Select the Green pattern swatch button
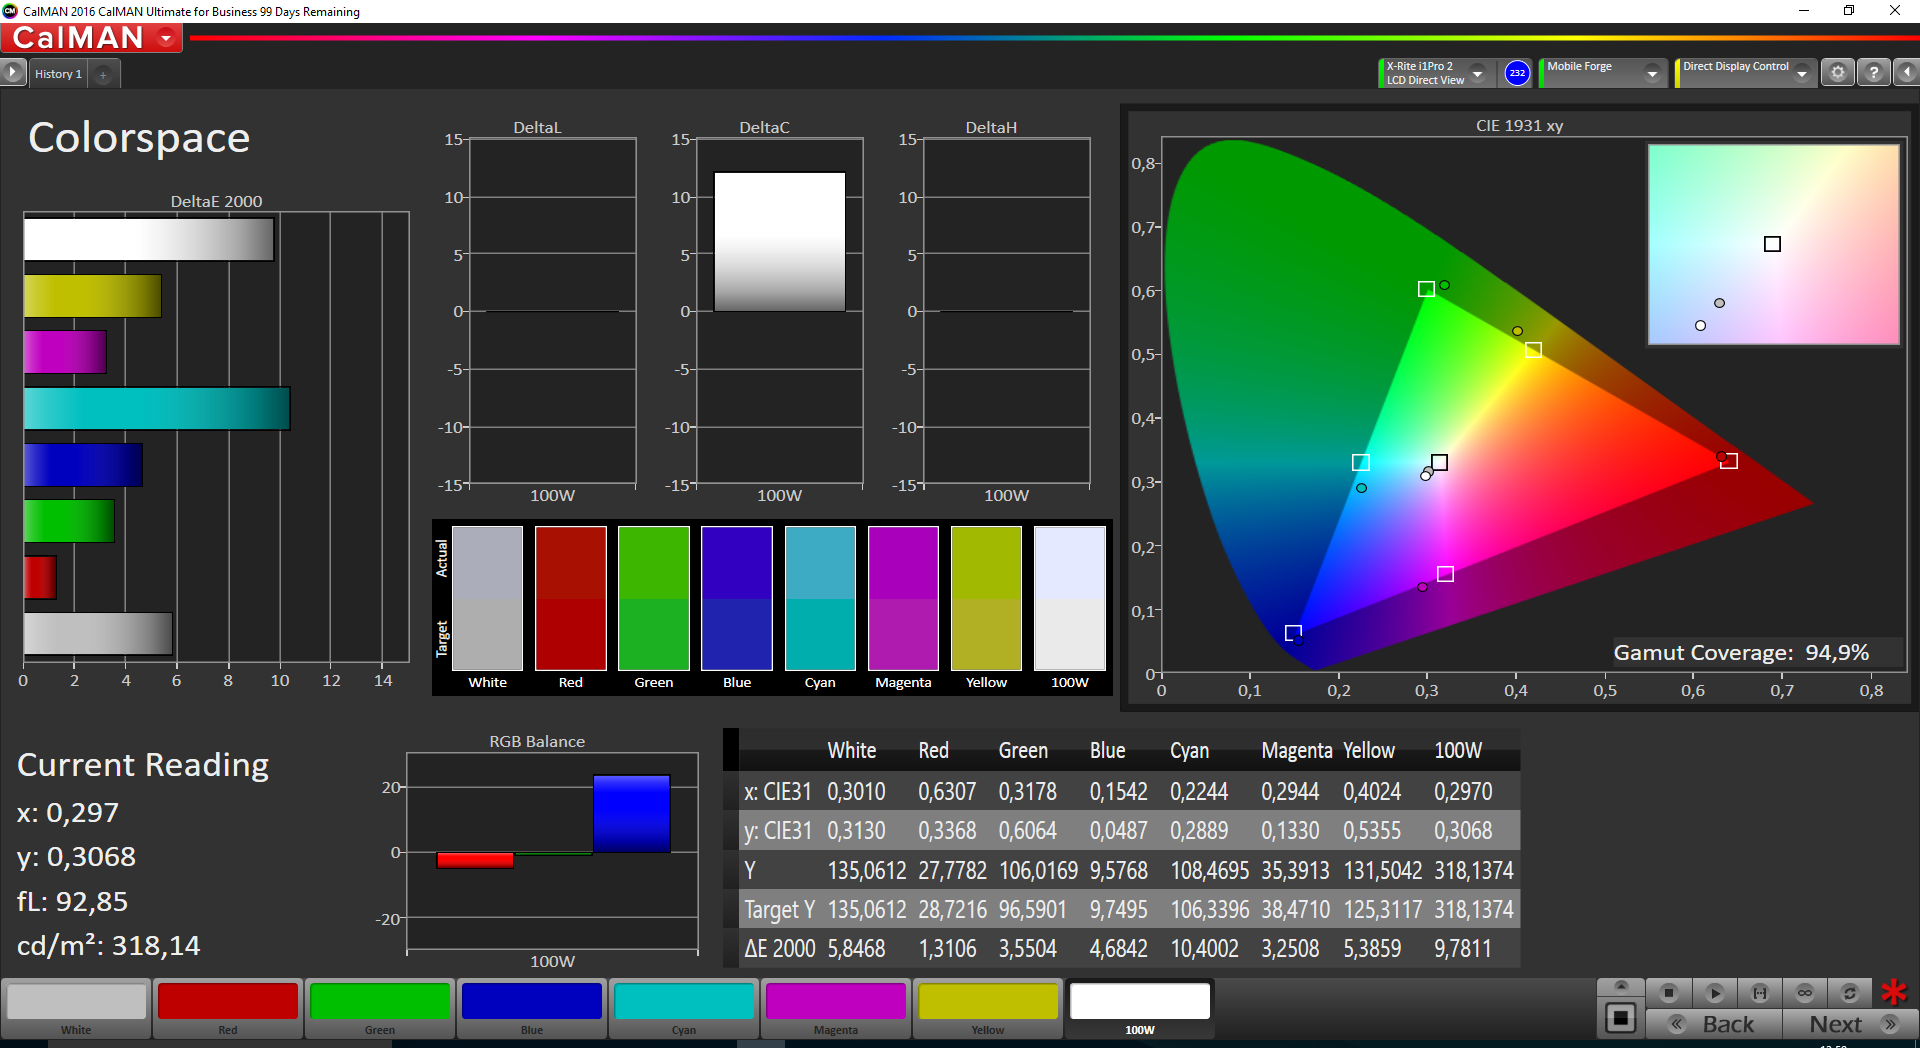This screenshot has height=1048, width=1920. (380, 1008)
